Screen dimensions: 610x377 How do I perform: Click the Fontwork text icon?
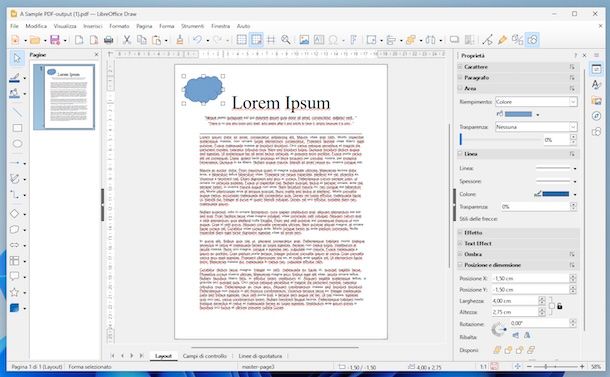pyautogui.click(x=353, y=40)
